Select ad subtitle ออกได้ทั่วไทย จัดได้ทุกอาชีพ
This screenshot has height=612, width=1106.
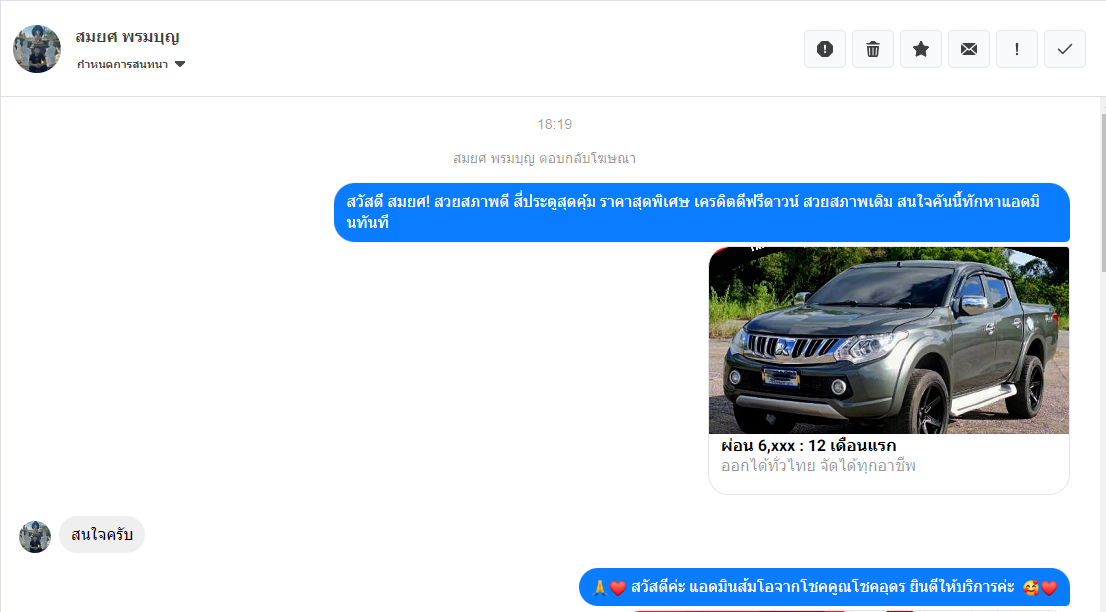point(818,466)
